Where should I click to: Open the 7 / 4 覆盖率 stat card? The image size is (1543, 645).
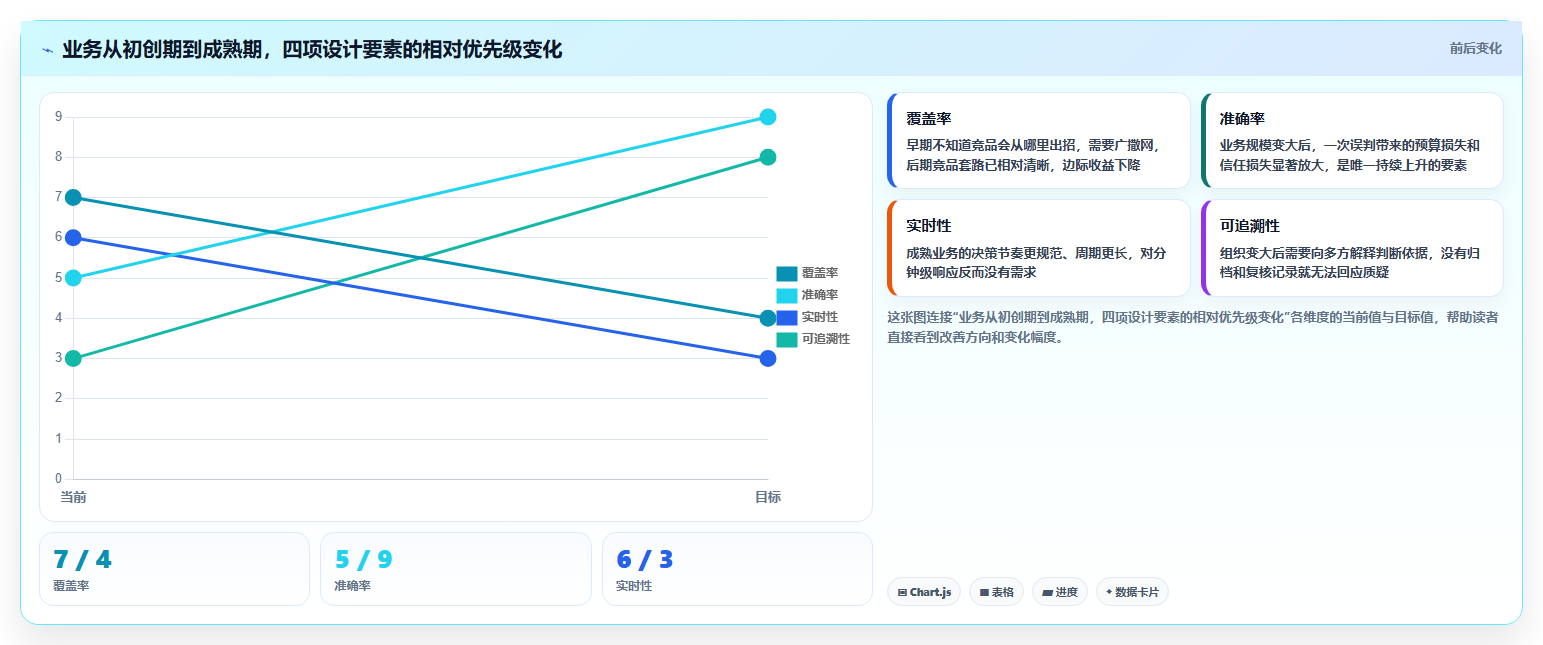(x=174, y=569)
